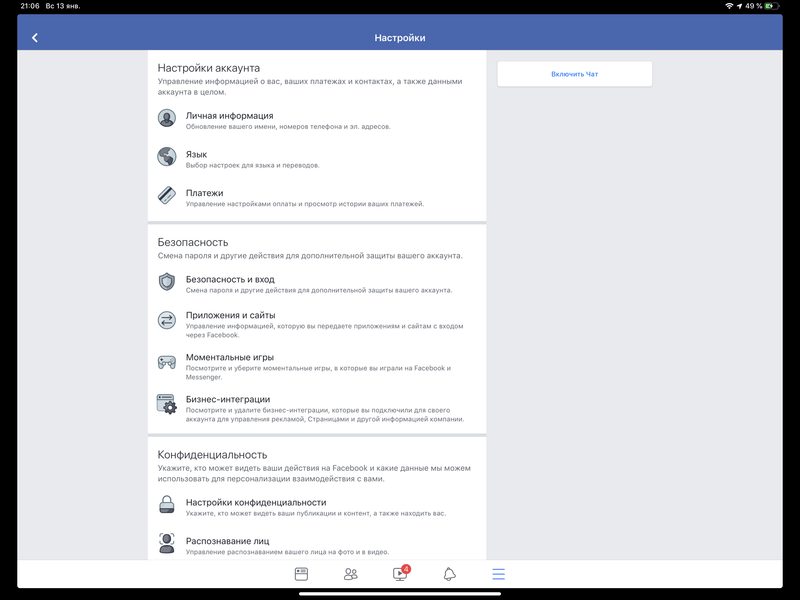Open the Friends tab icon
Screen dimensions: 800x600
click(x=351, y=574)
